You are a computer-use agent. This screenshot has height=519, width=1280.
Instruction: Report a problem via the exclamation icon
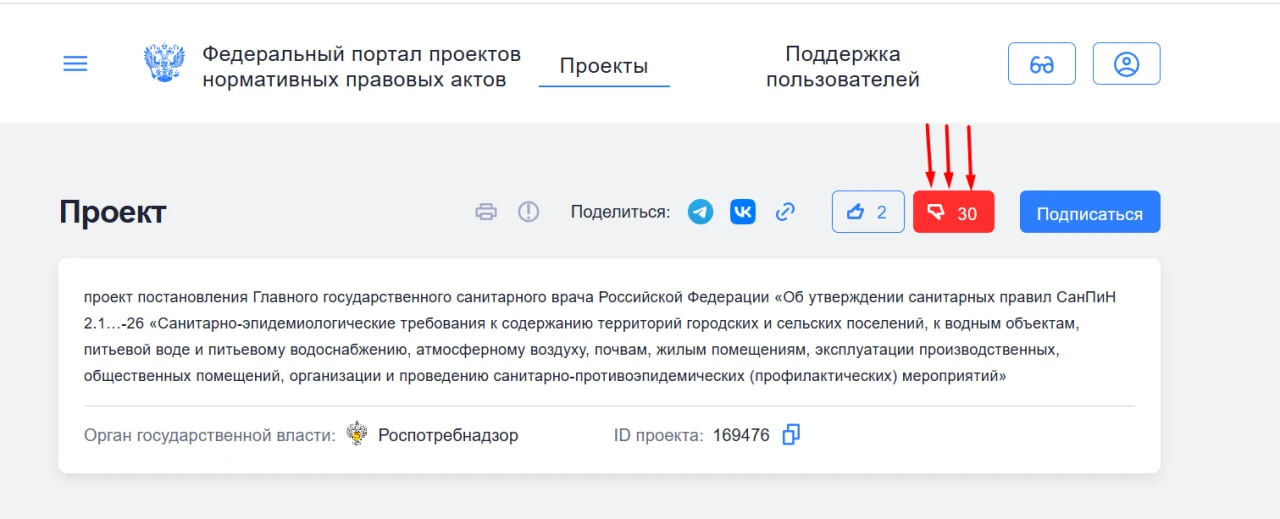(528, 212)
